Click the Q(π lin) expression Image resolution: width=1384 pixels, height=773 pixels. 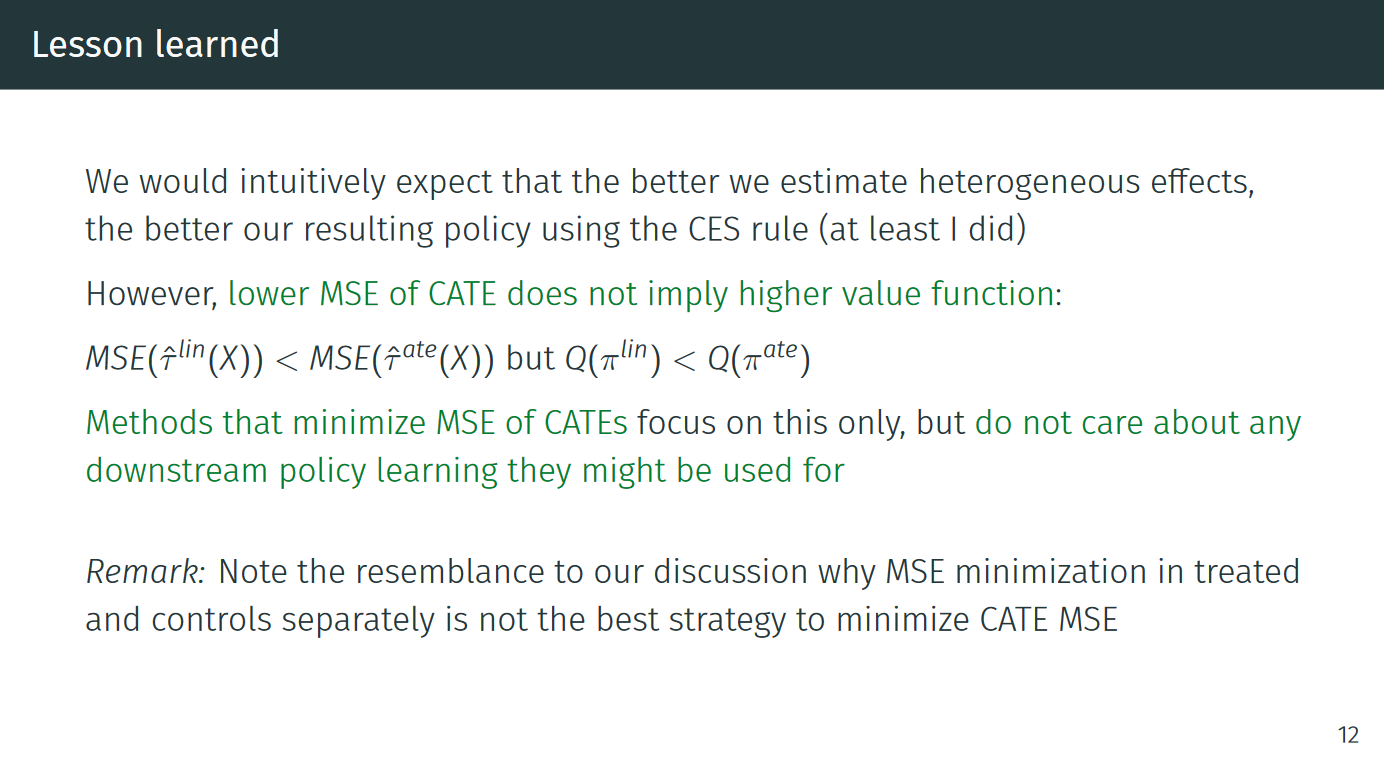pyautogui.click(x=613, y=359)
